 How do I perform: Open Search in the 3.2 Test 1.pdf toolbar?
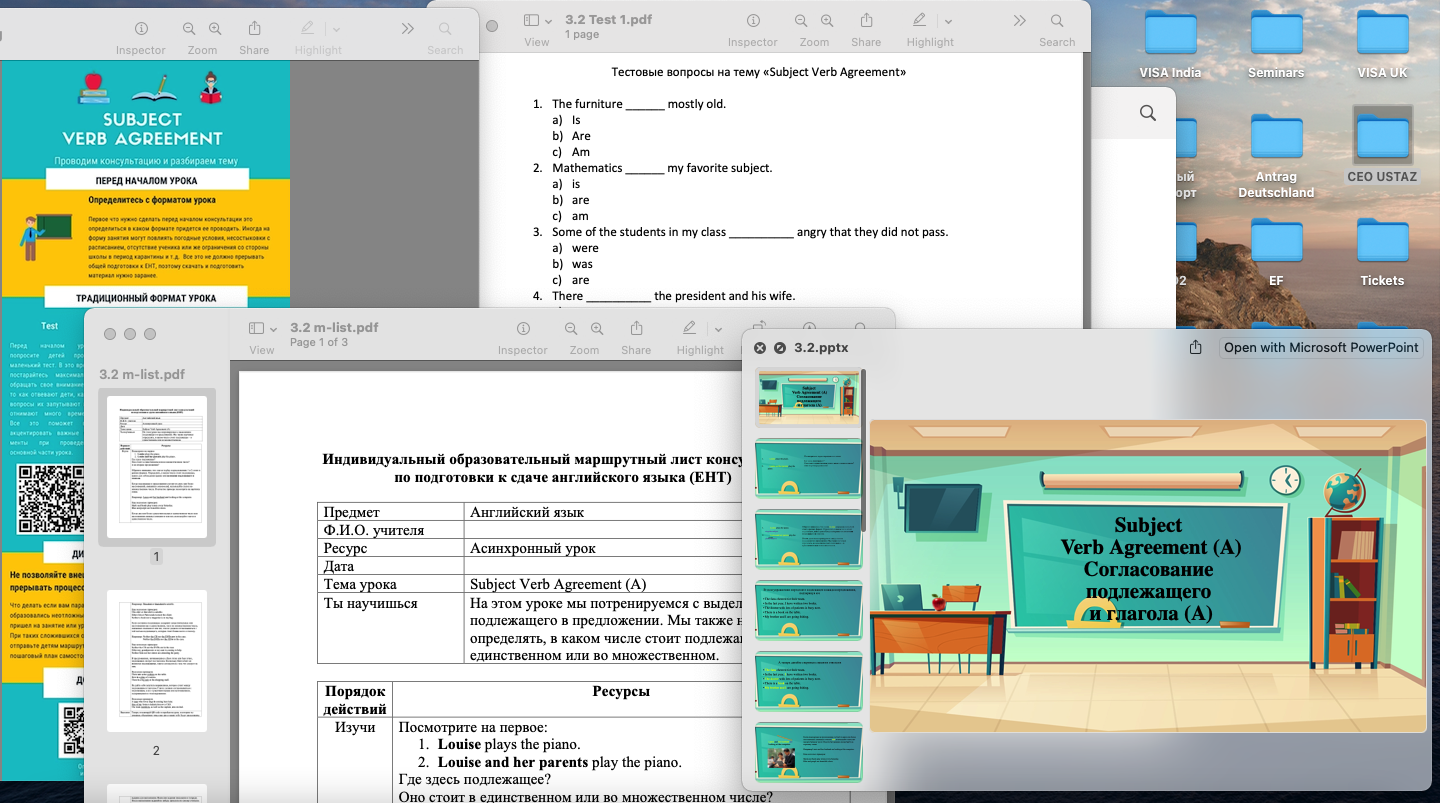tap(1056, 22)
